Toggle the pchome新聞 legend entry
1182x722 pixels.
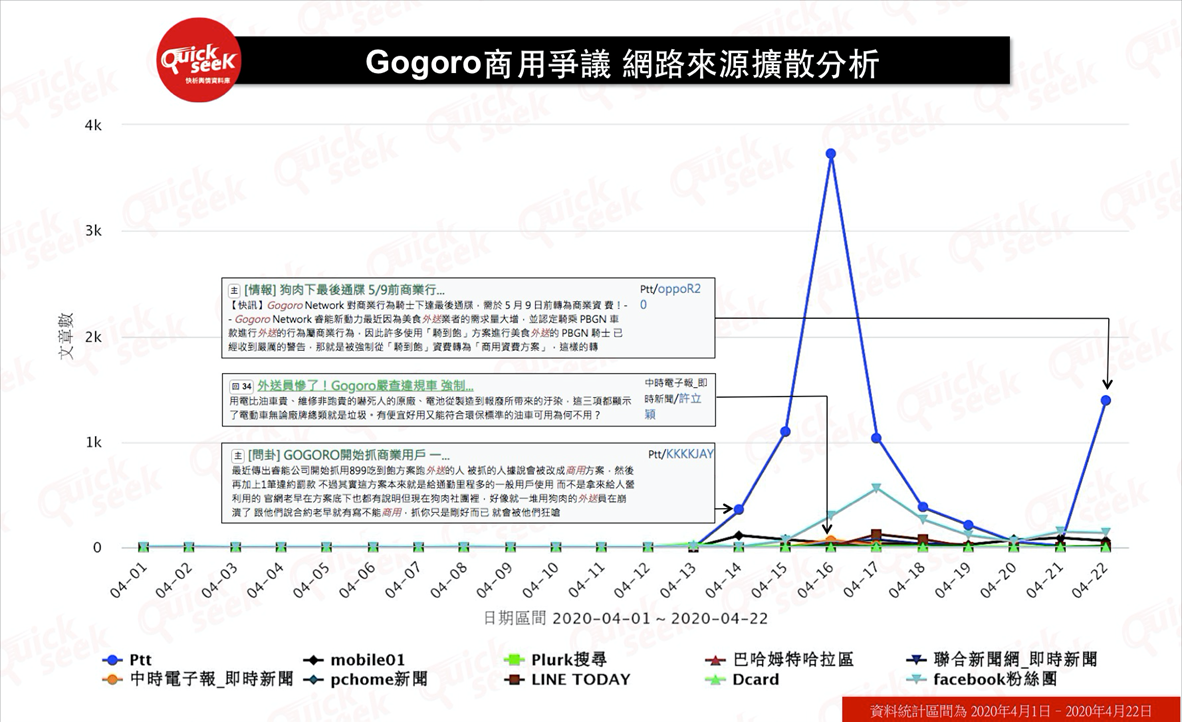point(366,679)
